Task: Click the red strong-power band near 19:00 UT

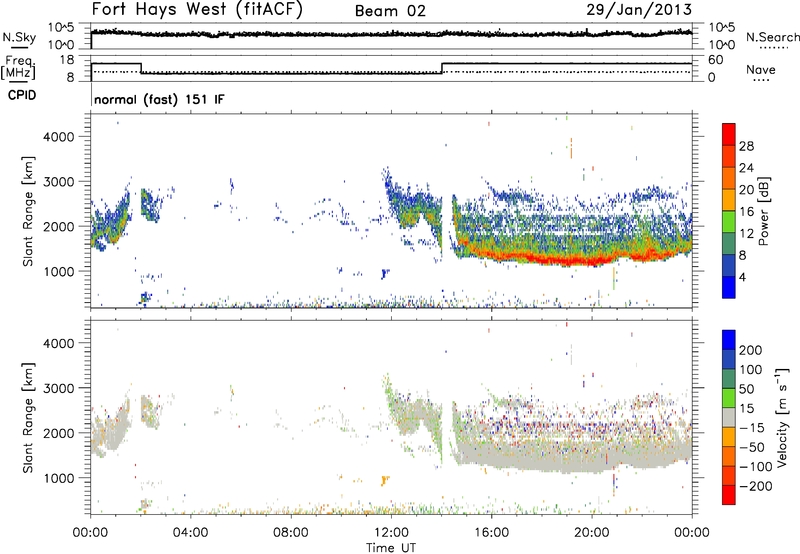Action: pos(566,261)
